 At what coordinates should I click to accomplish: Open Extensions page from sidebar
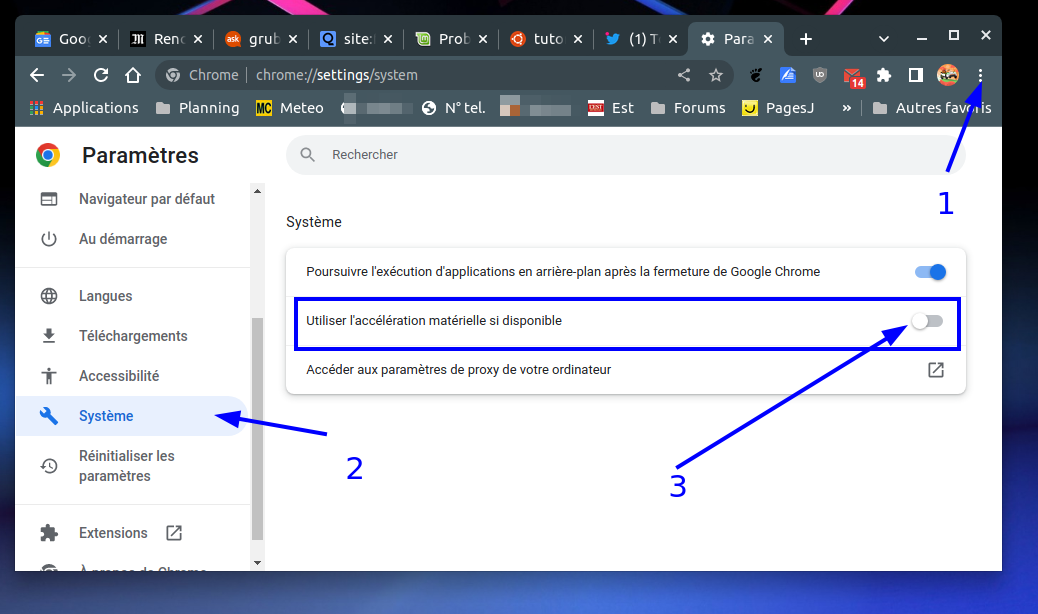[132, 533]
